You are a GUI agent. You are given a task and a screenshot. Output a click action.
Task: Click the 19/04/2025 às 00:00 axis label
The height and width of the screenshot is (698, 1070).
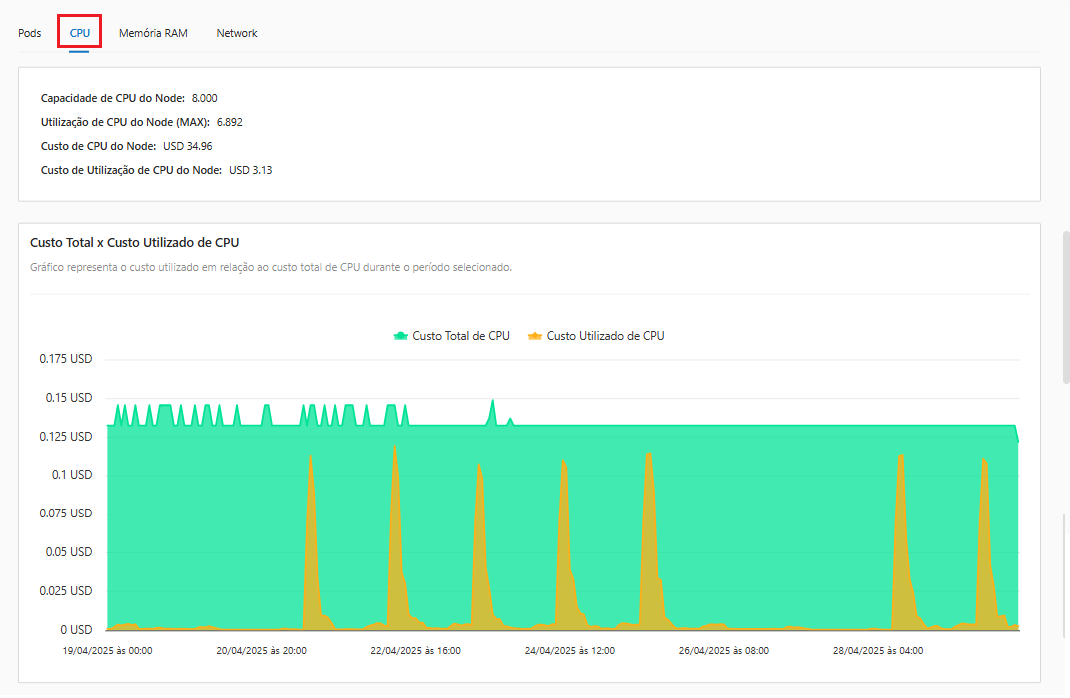coord(107,650)
